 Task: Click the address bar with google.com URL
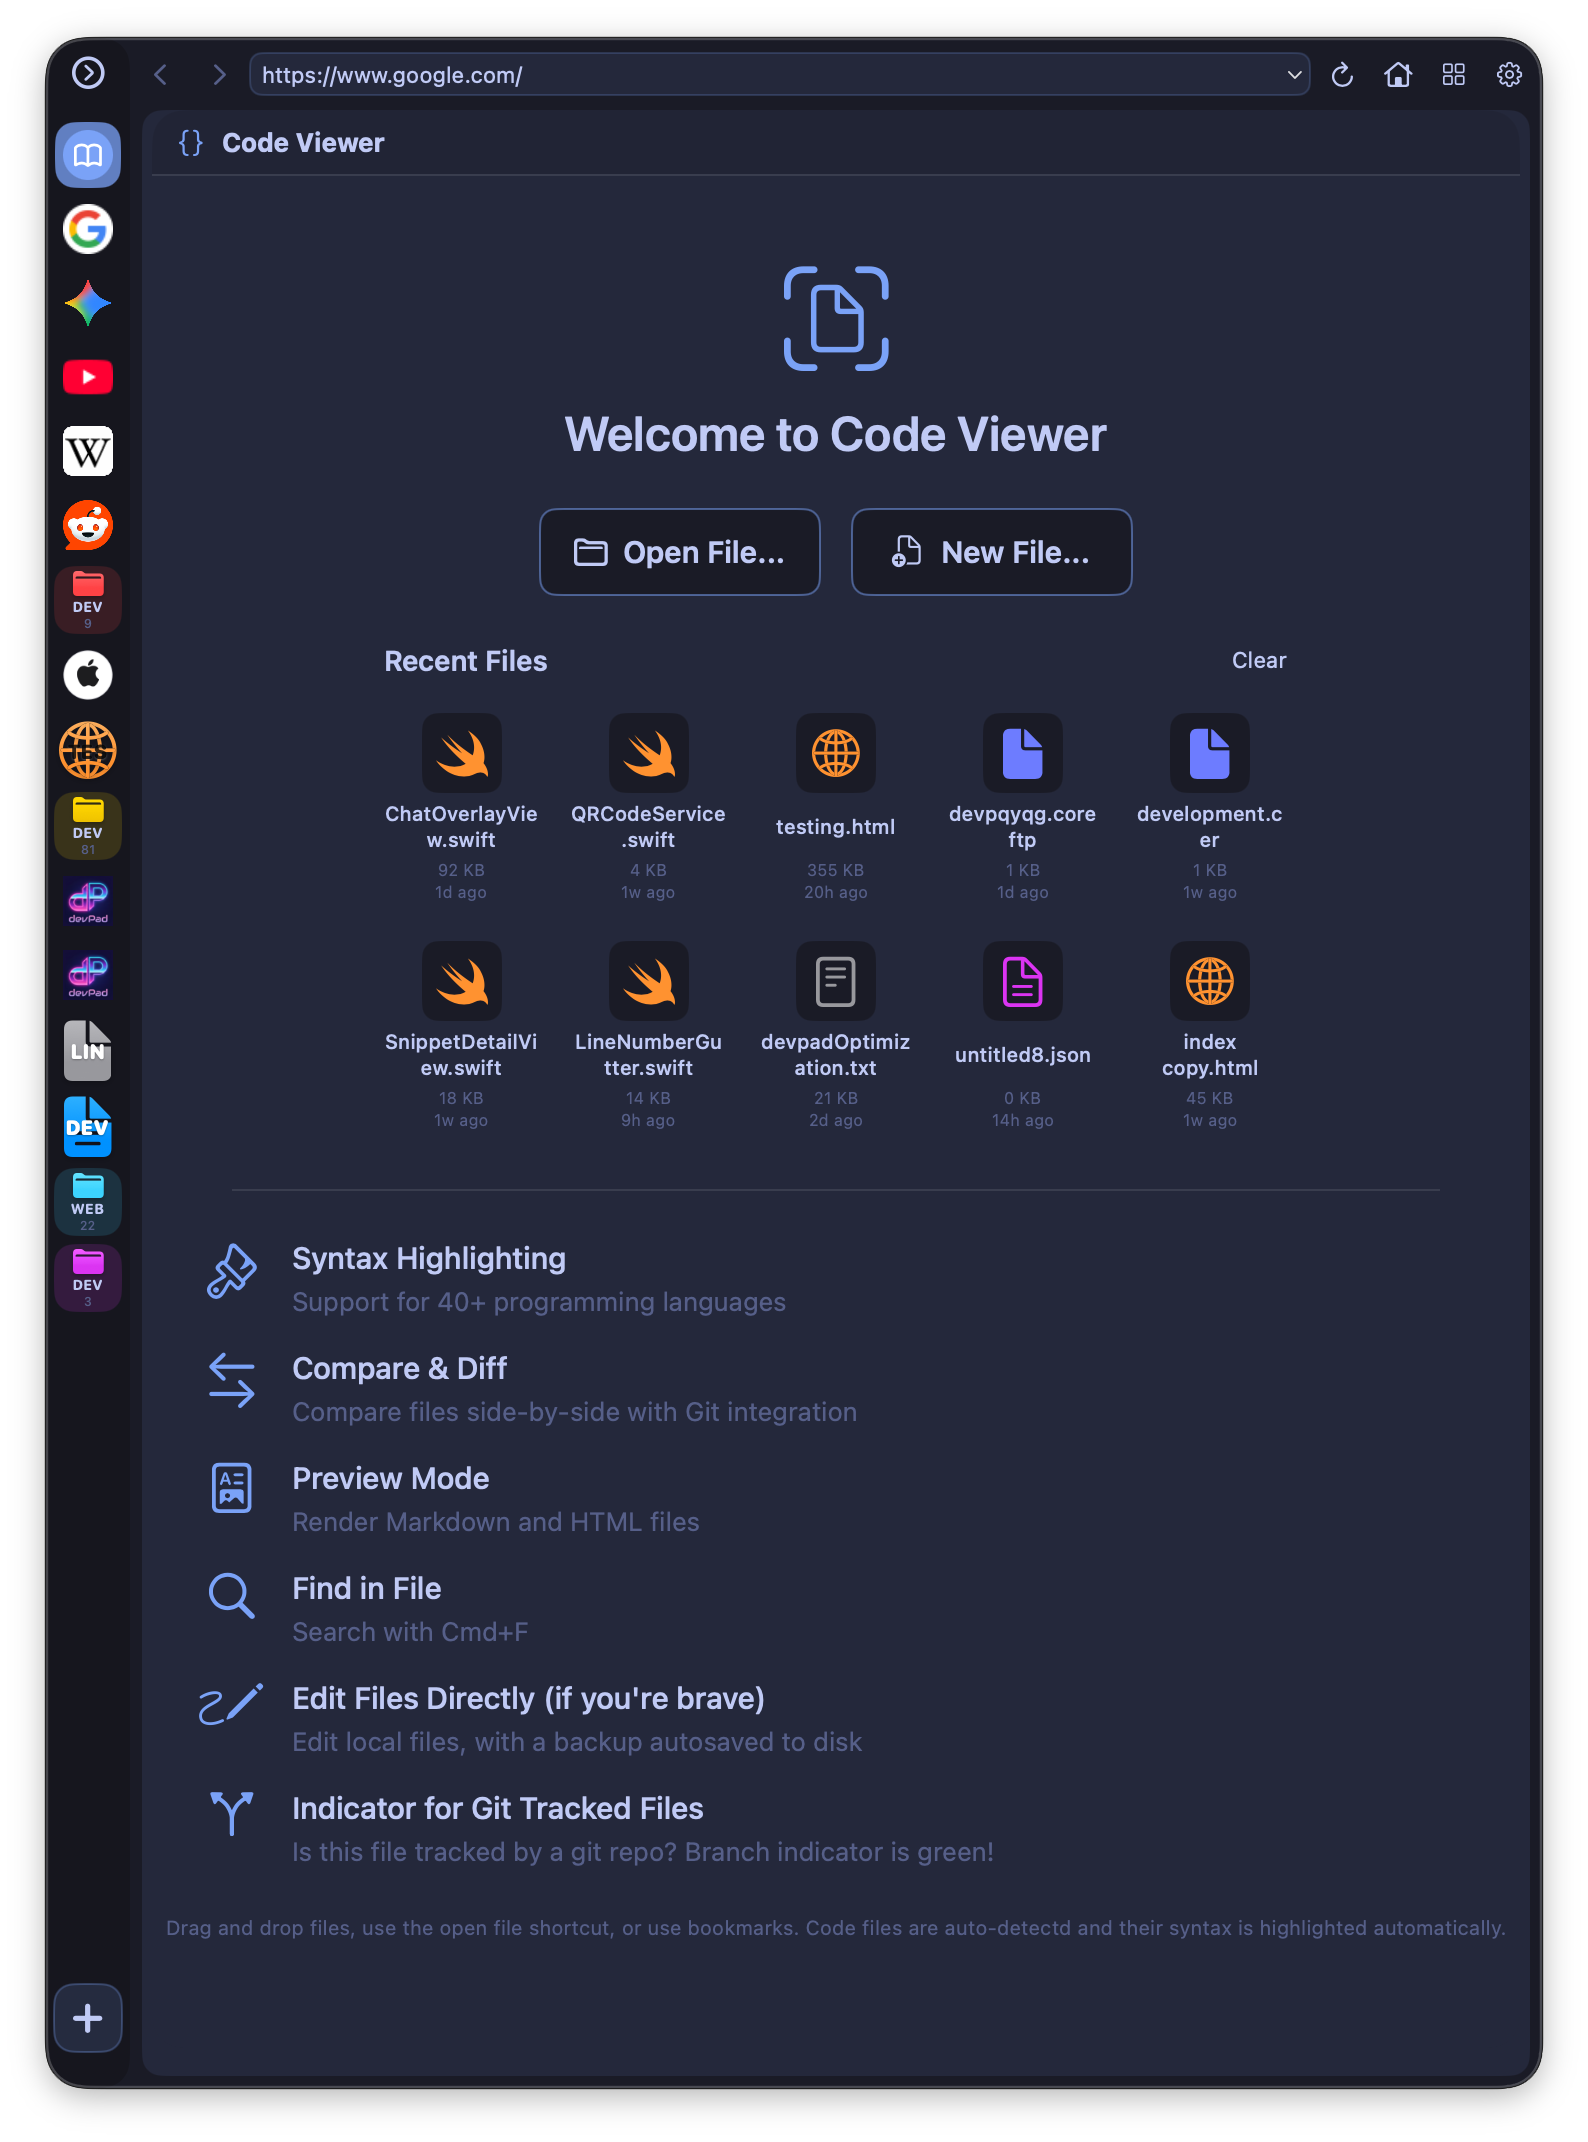[779, 75]
